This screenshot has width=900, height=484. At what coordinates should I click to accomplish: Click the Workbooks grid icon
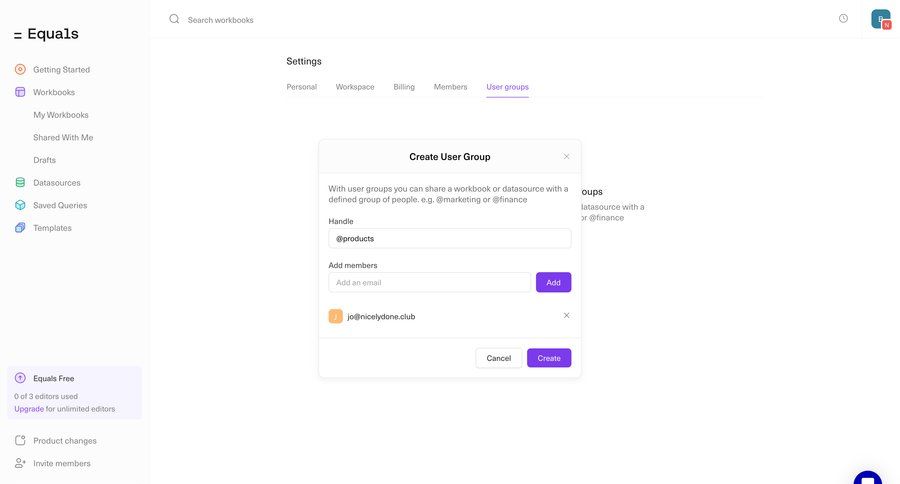[20, 92]
